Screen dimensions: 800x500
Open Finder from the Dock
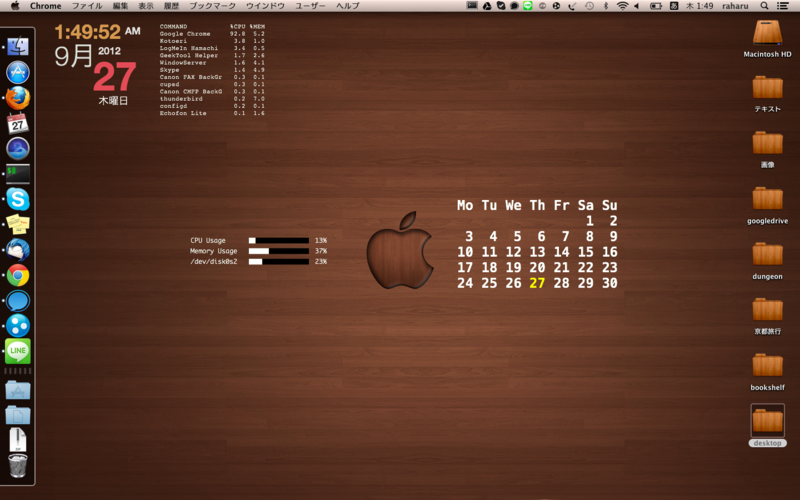[17, 46]
